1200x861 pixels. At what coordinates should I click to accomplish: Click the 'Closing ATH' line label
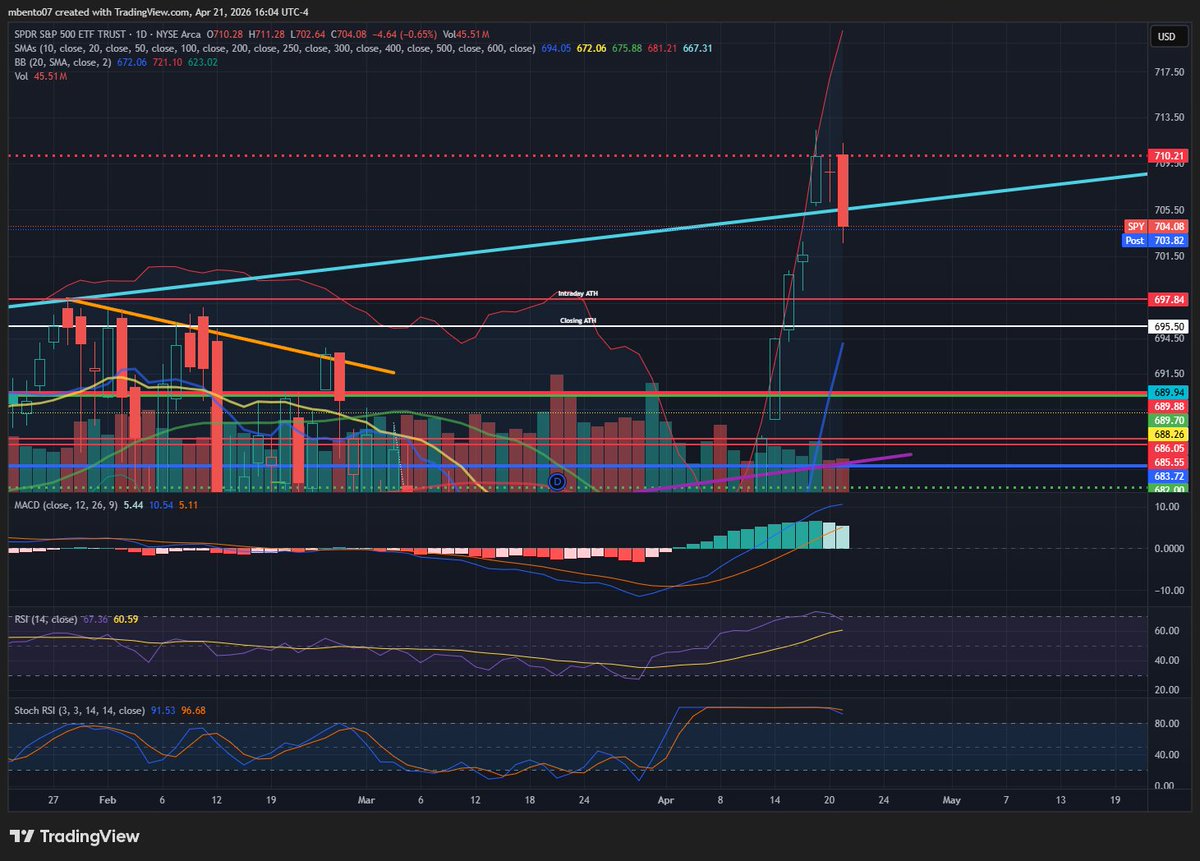coord(578,321)
